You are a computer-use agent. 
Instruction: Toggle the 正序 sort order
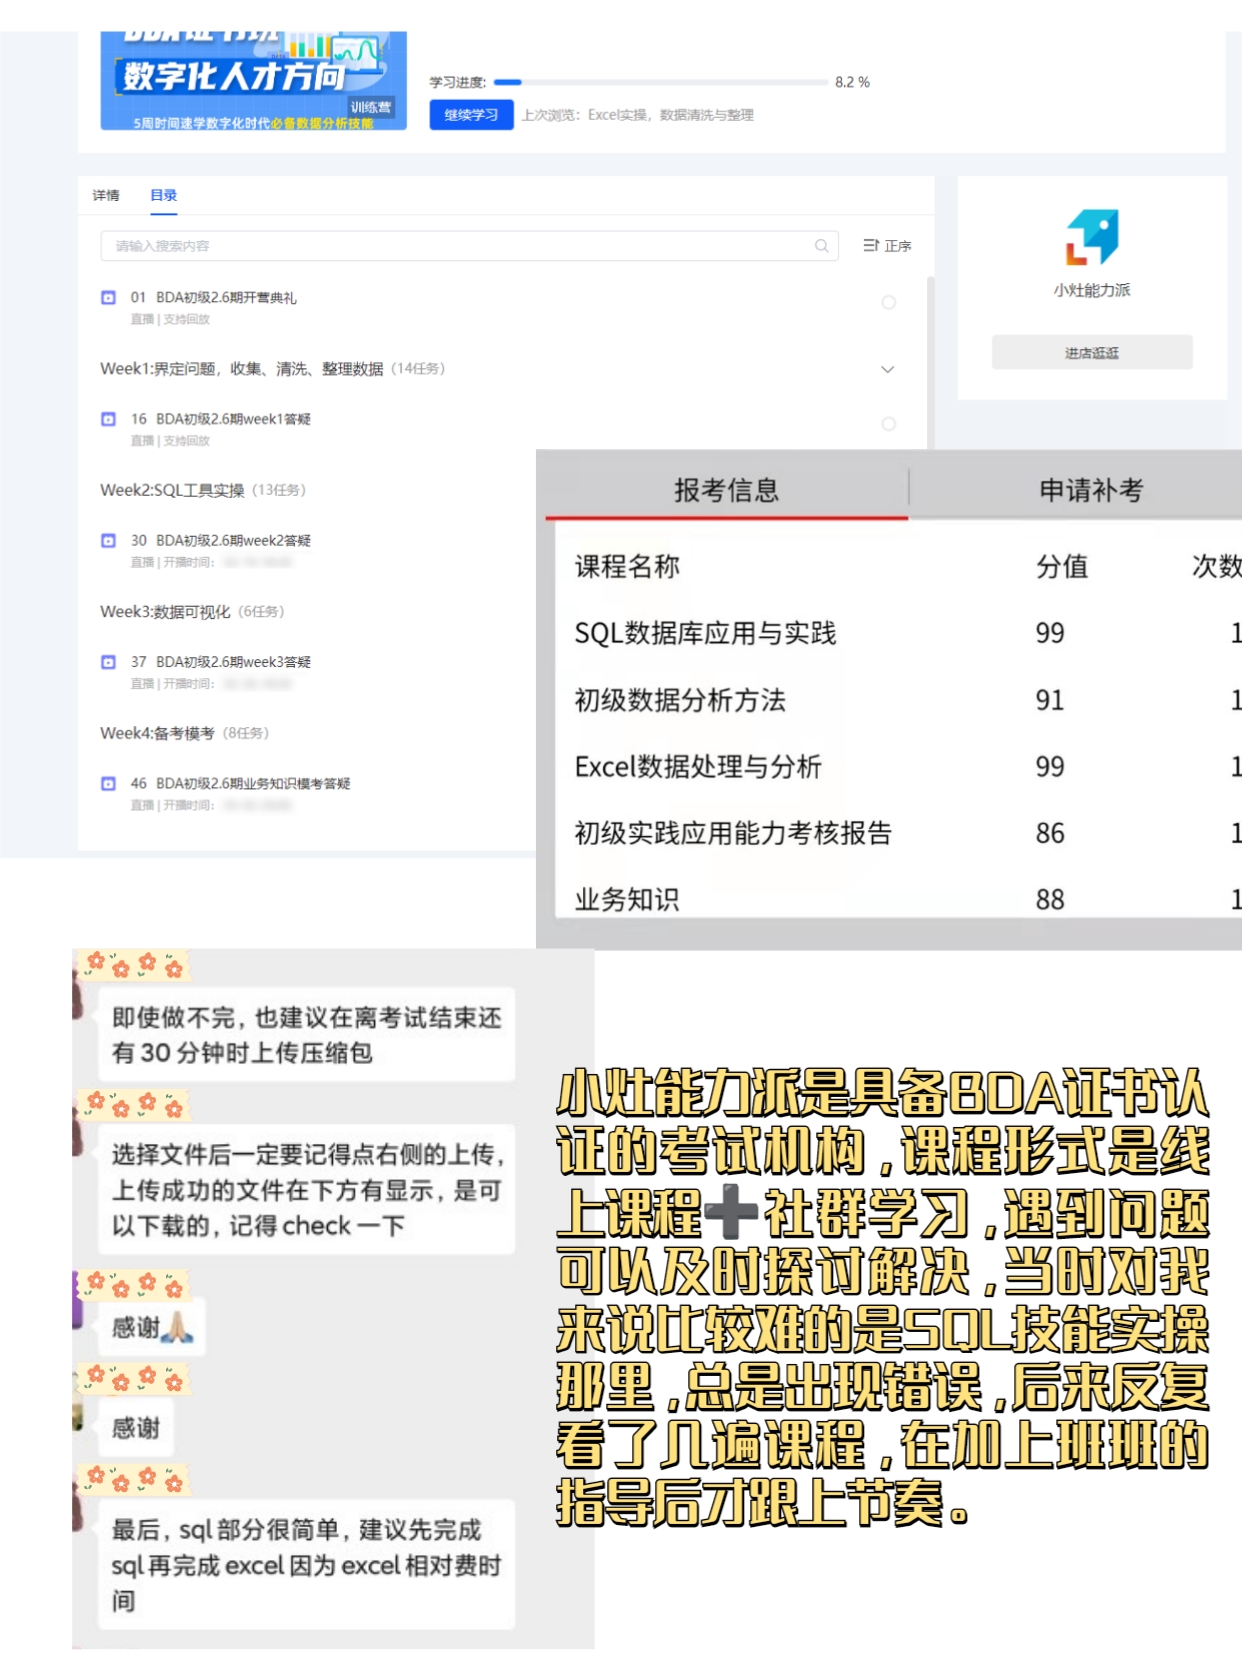(887, 246)
